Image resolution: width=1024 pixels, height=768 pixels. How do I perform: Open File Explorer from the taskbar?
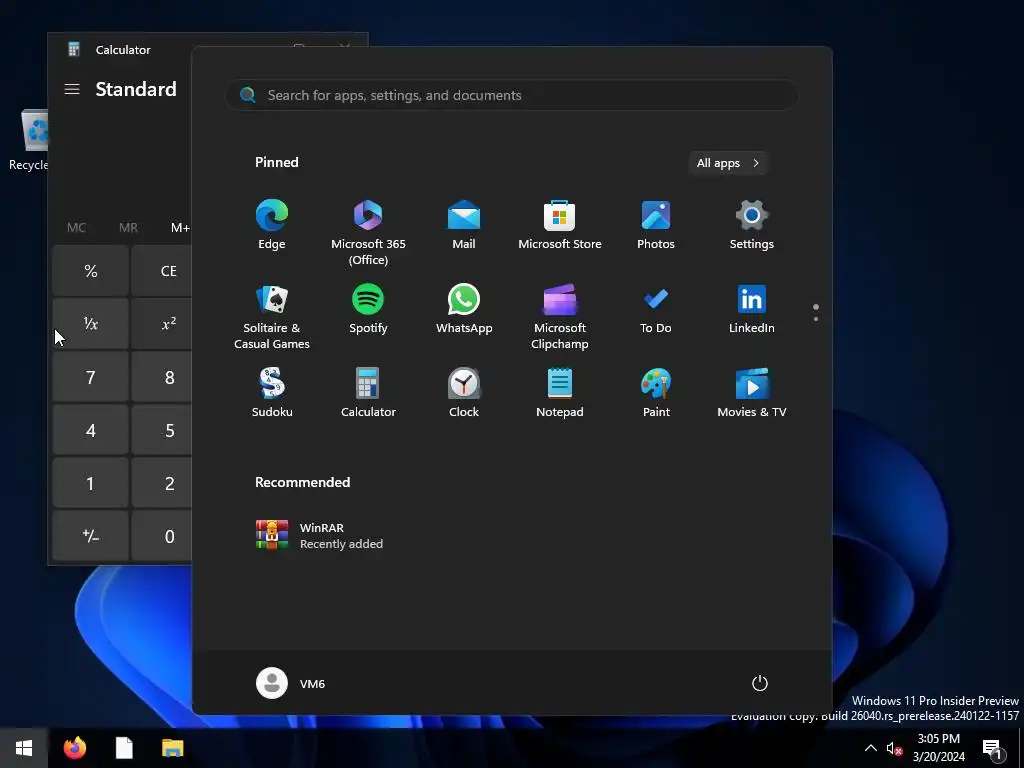(x=172, y=748)
